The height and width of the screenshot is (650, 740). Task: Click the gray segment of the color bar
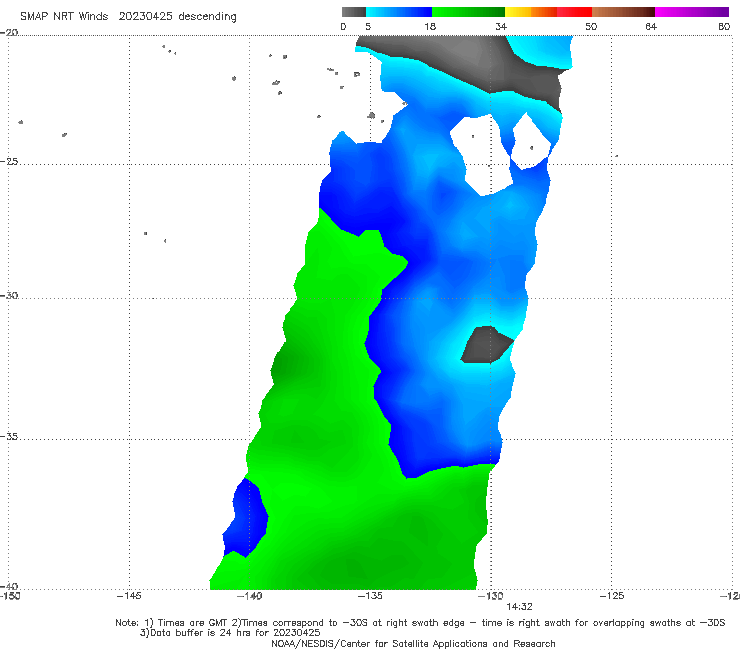pyautogui.click(x=353, y=12)
